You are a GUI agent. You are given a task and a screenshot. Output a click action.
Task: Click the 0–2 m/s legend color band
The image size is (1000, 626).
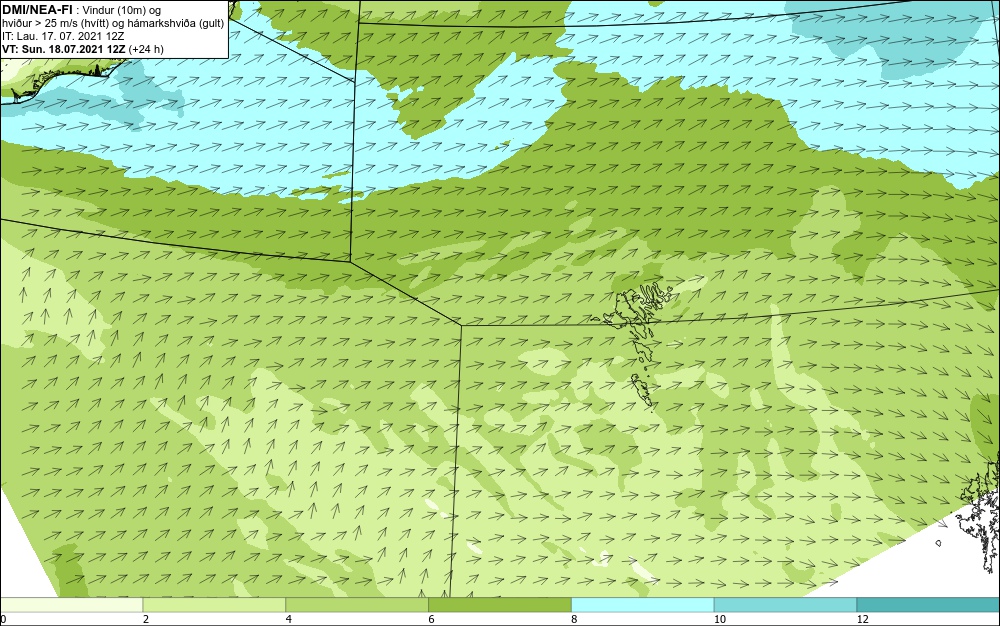71,605
